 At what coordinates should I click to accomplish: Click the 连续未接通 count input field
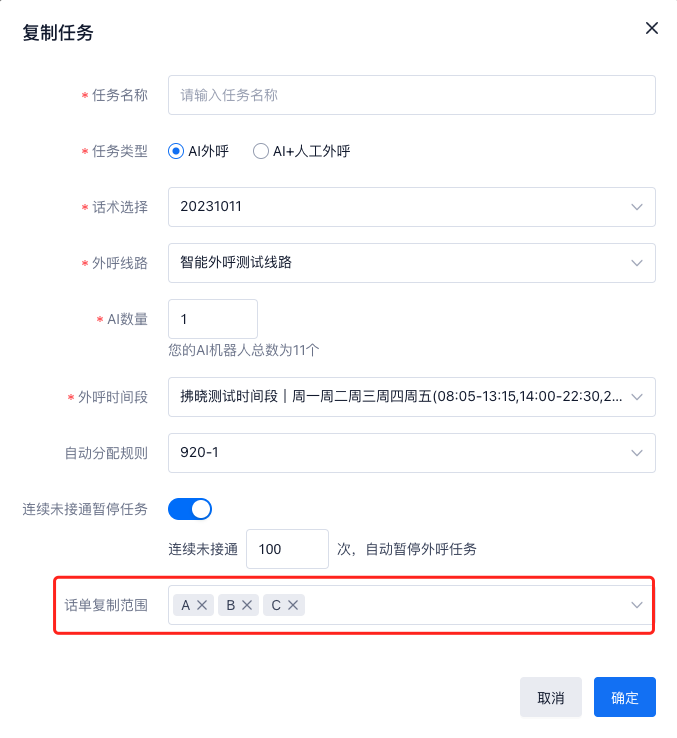pyautogui.click(x=286, y=549)
